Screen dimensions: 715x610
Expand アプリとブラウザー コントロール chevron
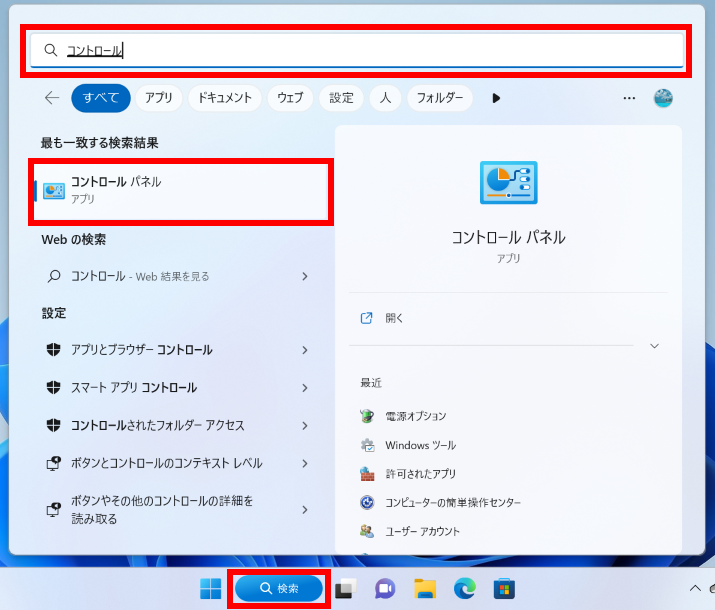click(x=305, y=350)
